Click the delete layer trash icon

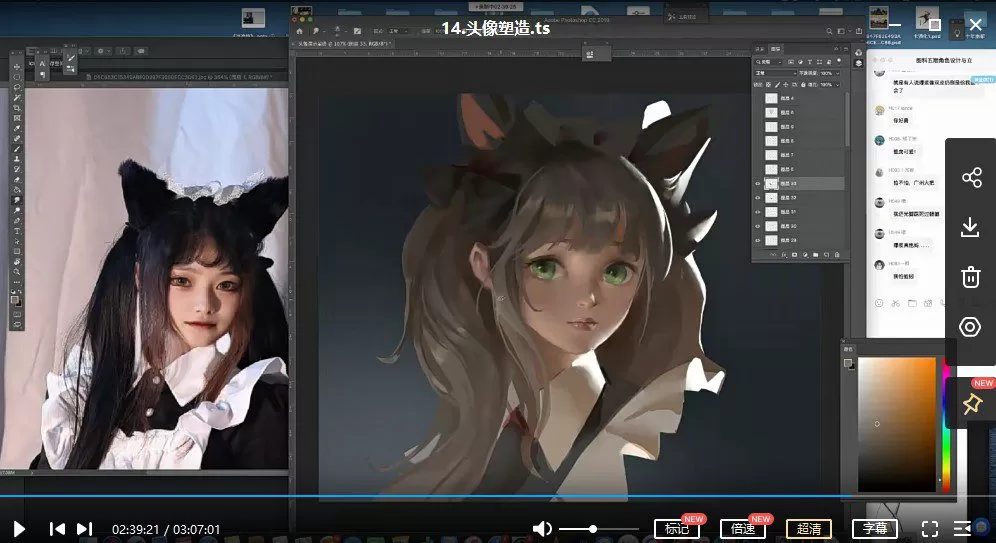click(x=837, y=255)
